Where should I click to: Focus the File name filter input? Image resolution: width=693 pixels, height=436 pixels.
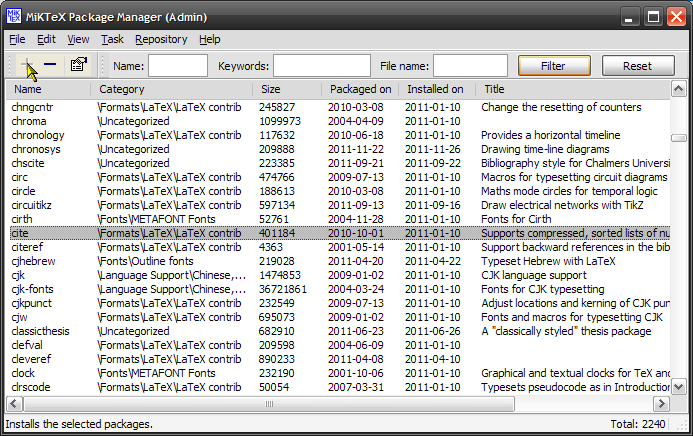pyautogui.click(x=470, y=66)
